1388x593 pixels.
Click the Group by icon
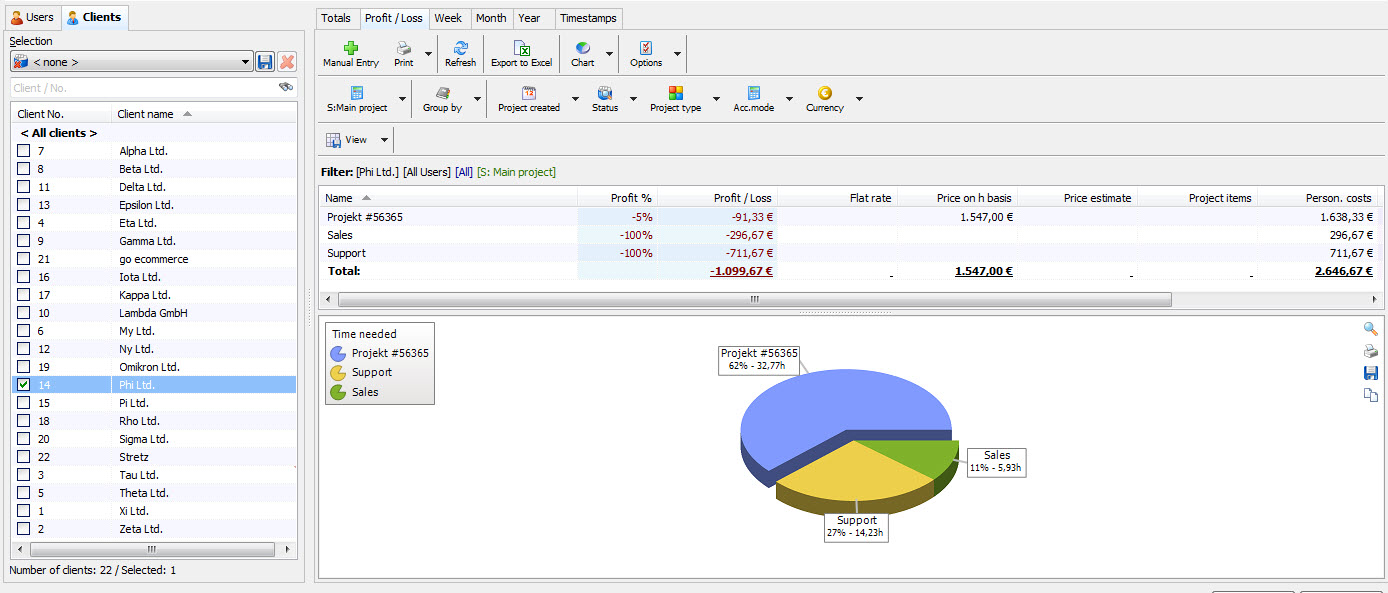point(442,93)
